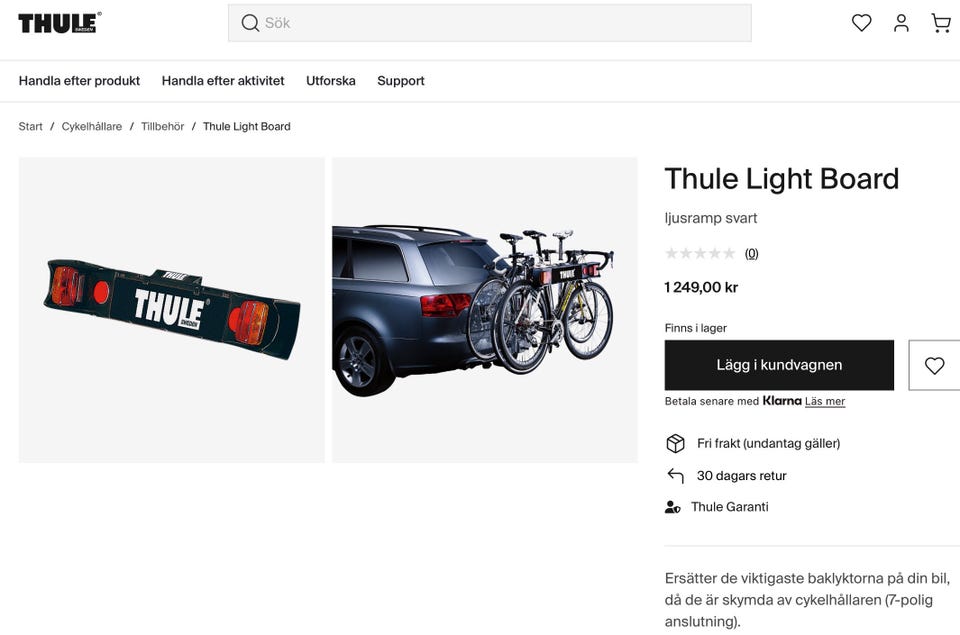Image resolution: width=960 pixels, height=635 pixels.
Task: Add product to wishlist with heart button
Action: tap(934, 366)
